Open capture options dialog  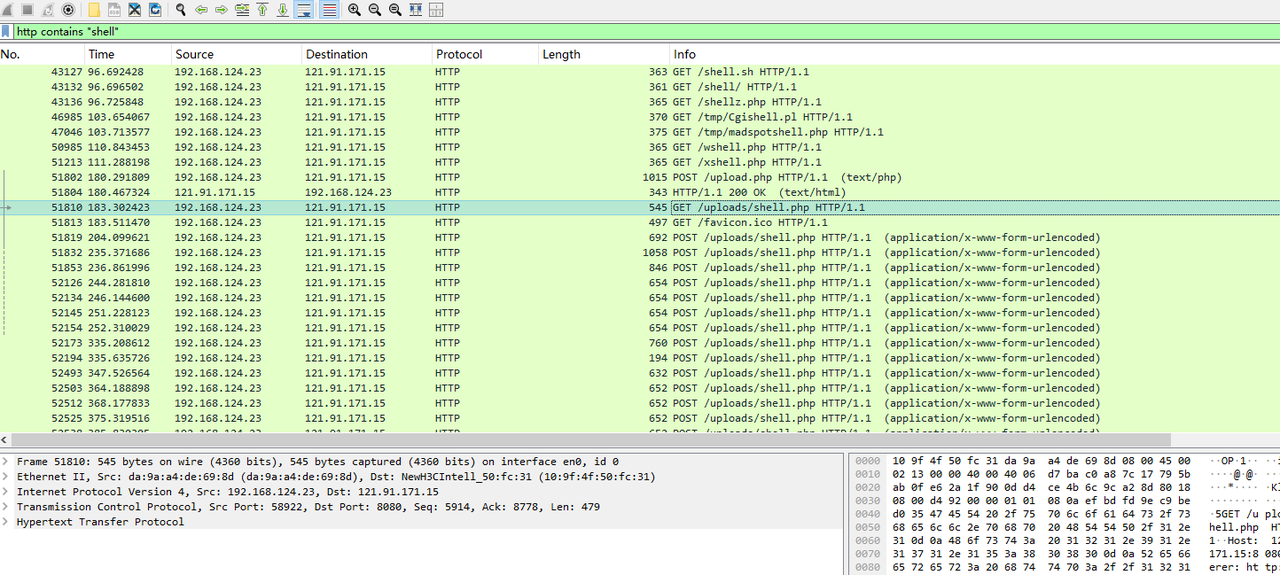69,10
